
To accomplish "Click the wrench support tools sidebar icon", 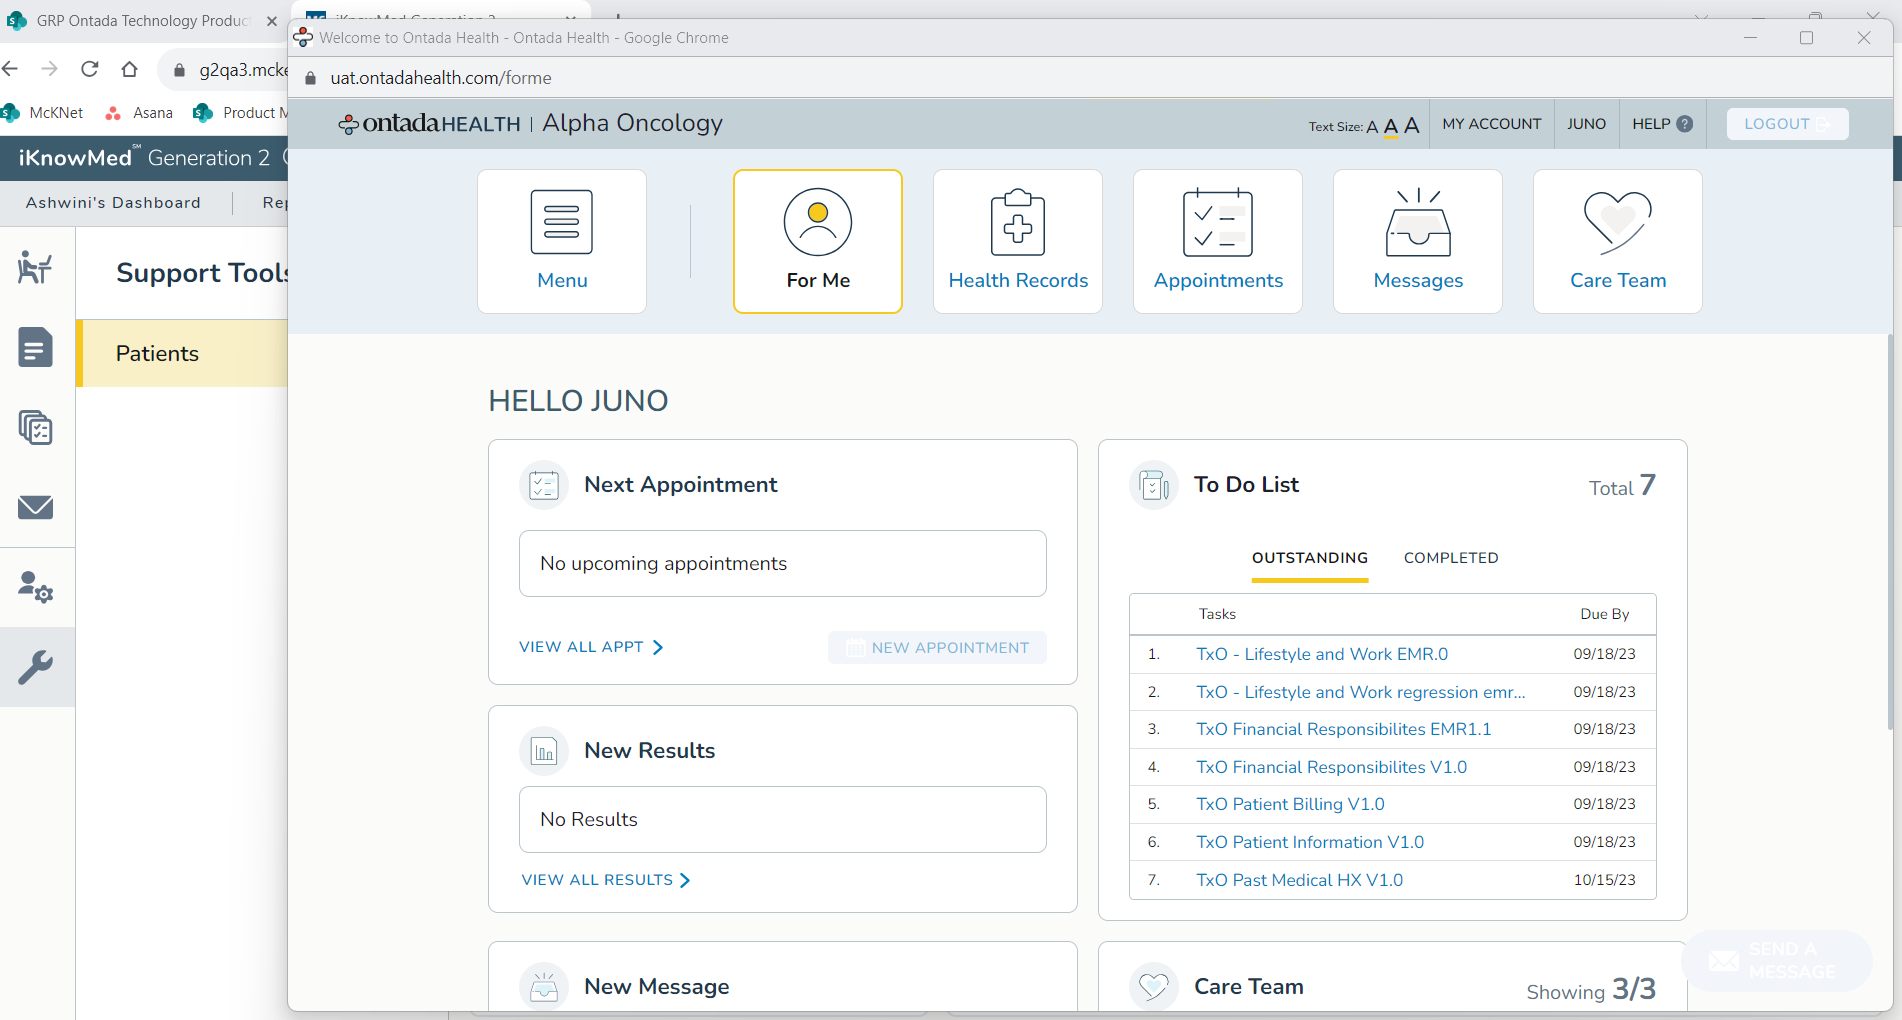I will [x=36, y=667].
